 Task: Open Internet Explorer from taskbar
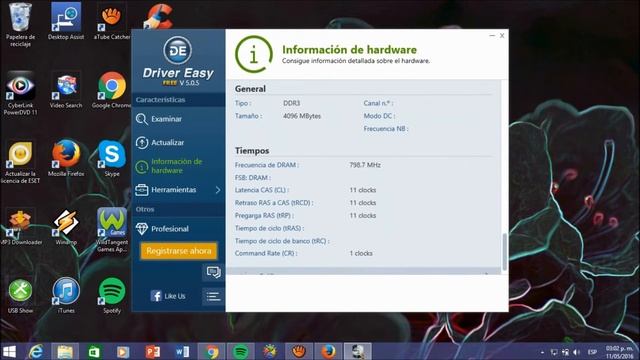pyautogui.click(x=36, y=351)
